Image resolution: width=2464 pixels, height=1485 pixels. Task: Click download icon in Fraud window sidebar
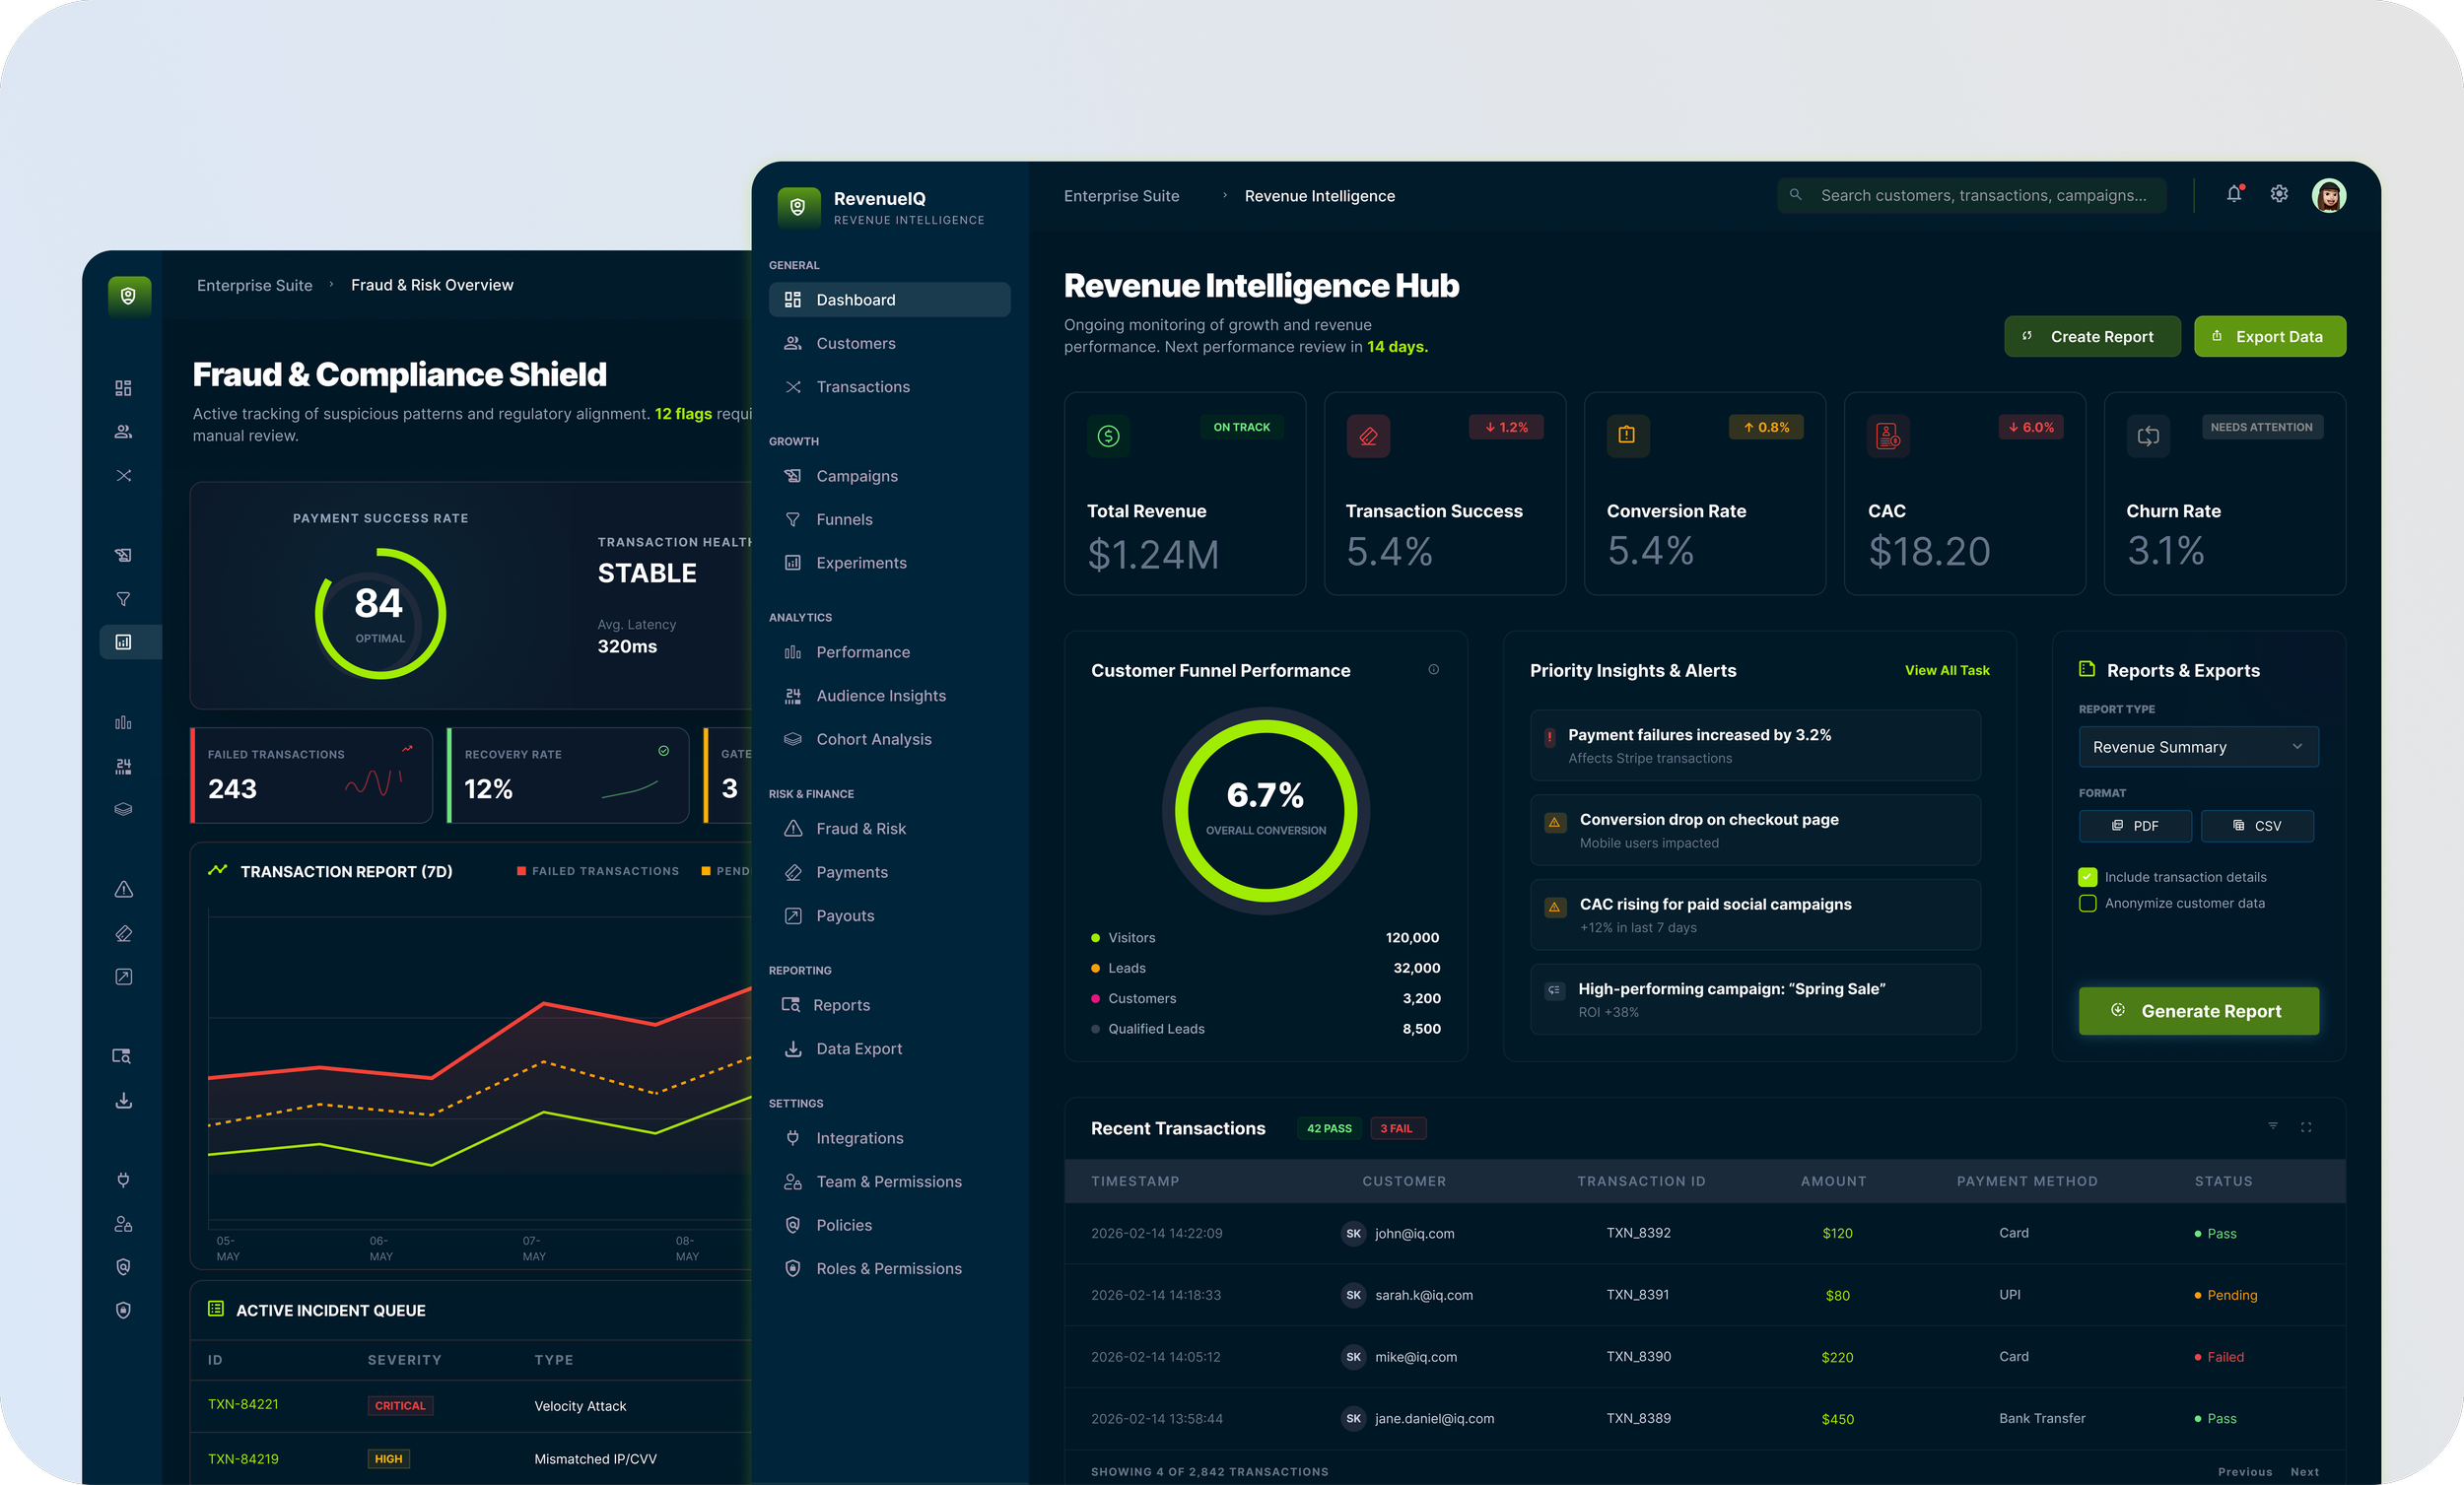click(123, 1100)
